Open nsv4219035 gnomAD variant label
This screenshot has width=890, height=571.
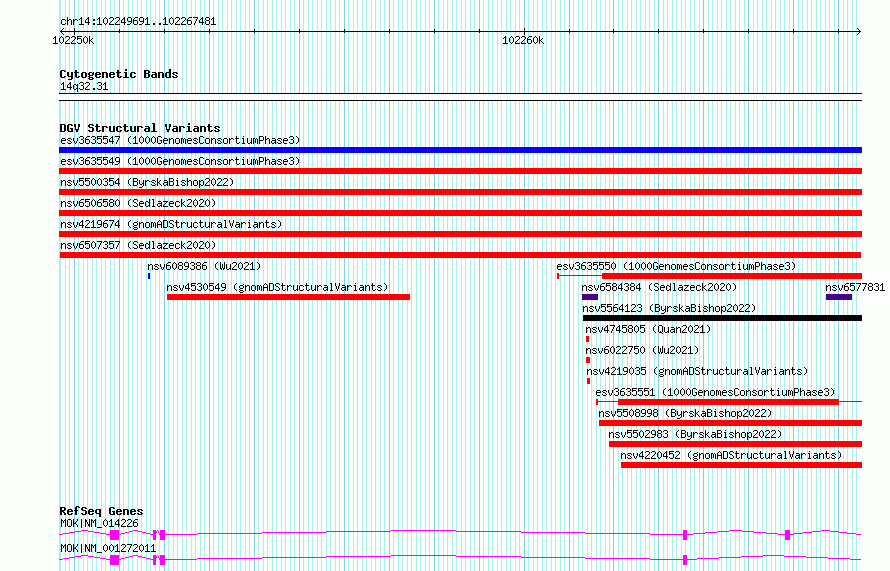pyautogui.click(x=697, y=371)
